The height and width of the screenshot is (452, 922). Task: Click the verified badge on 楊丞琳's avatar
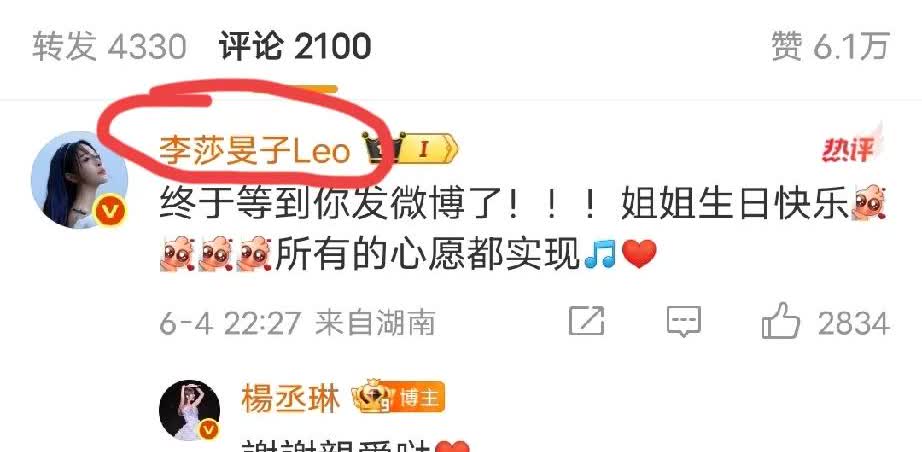[x=208, y=431]
